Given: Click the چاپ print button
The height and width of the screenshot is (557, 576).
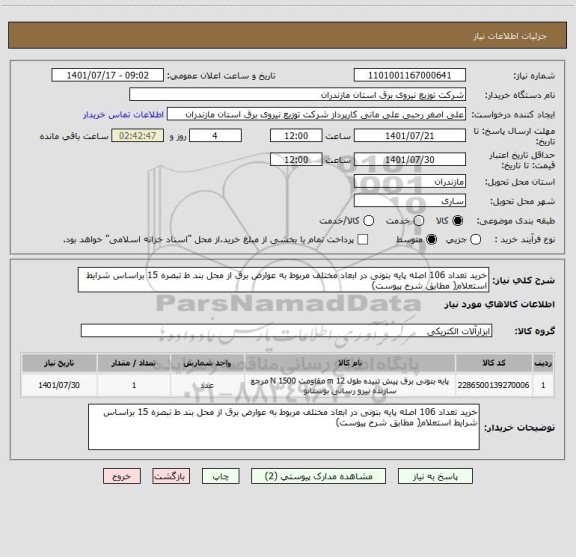Looking at the screenshot, I should click(x=220, y=476).
